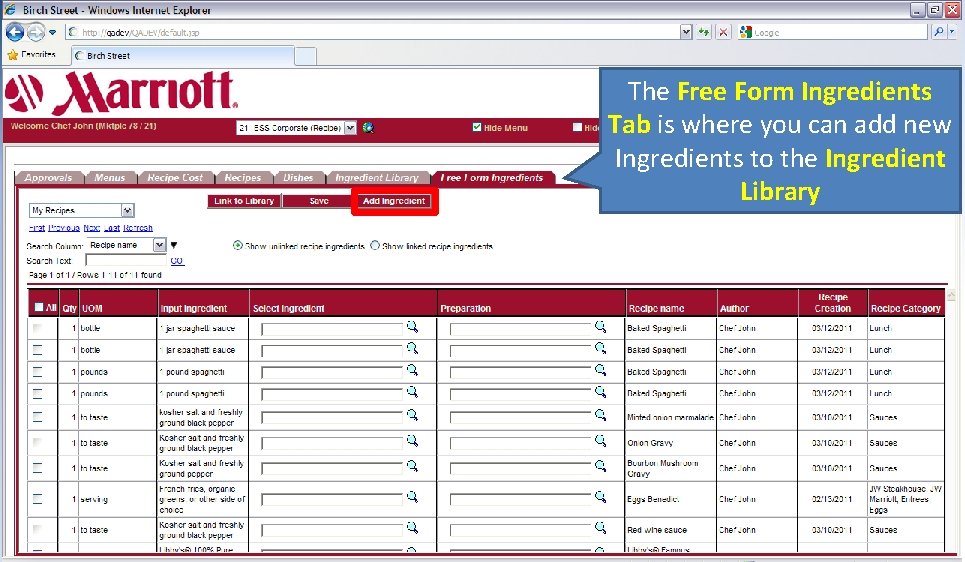Click the Marriott logo
The height and width of the screenshot is (562, 965).
pyautogui.click(x=122, y=92)
